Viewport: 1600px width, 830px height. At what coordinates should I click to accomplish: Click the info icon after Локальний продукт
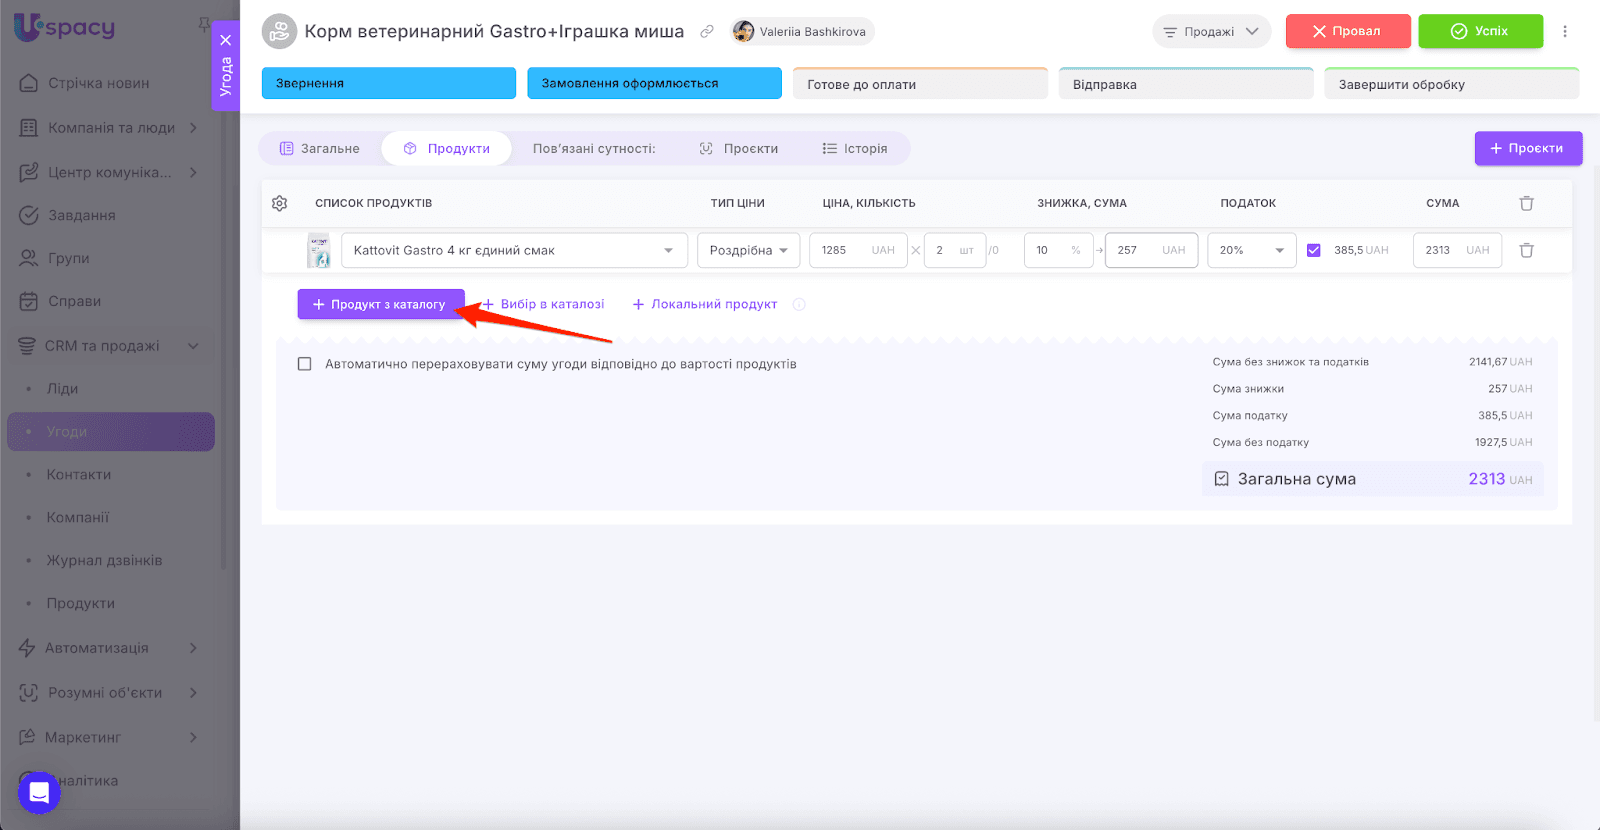click(799, 304)
